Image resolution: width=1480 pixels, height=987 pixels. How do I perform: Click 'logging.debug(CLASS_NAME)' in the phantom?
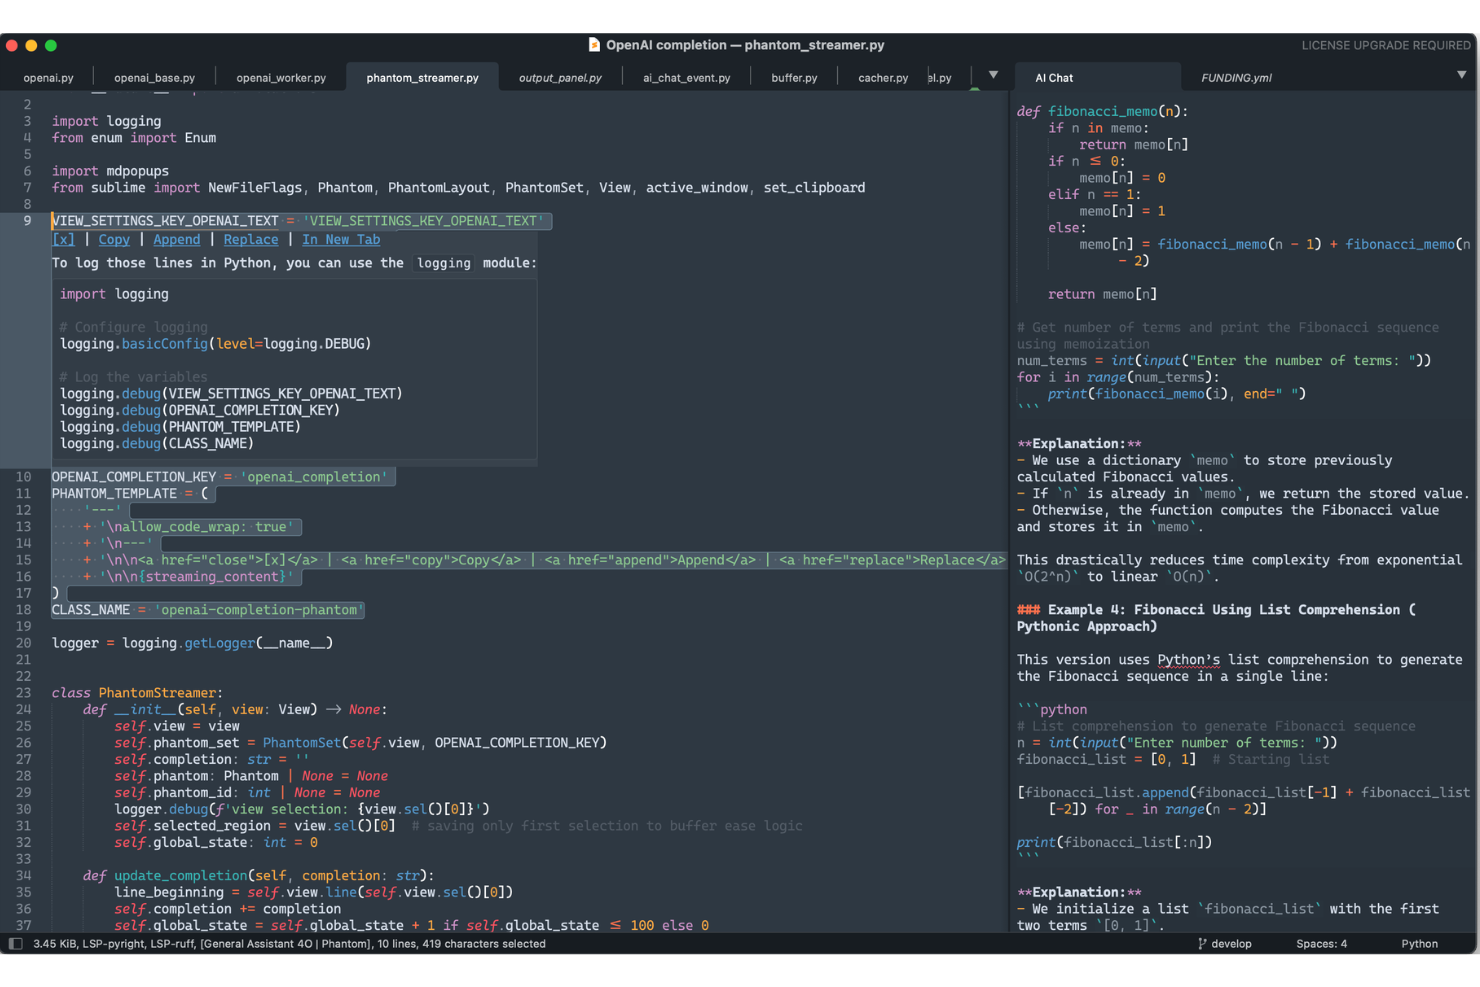point(157,443)
